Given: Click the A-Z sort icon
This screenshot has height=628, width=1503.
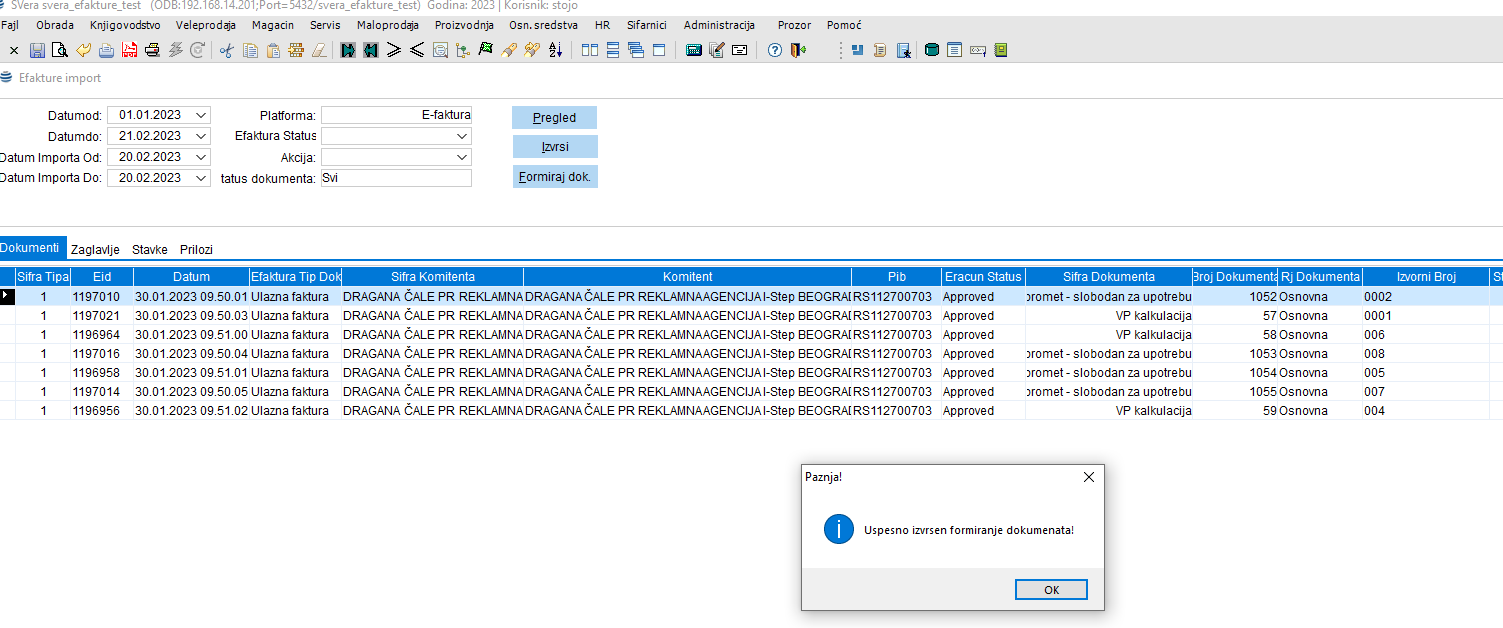Looking at the screenshot, I should (555, 50).
